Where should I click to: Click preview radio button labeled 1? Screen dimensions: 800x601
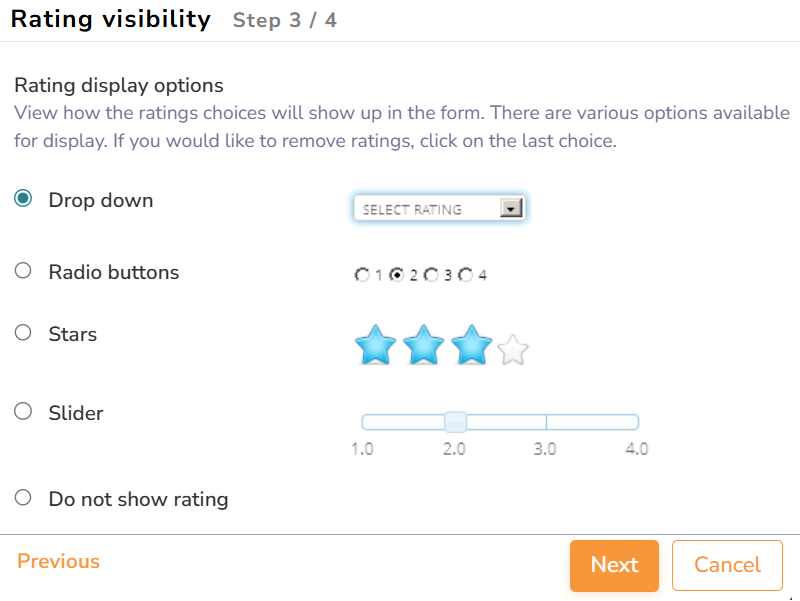click(x=362, y=275)
